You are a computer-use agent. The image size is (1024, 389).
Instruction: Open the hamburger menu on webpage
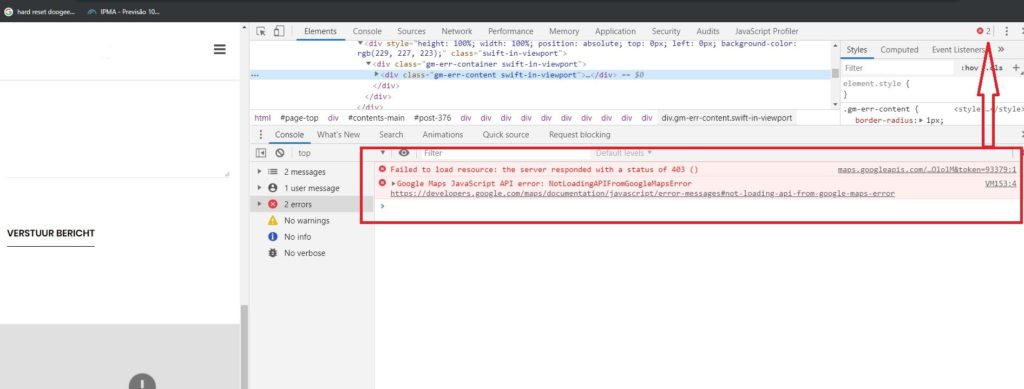219,50
